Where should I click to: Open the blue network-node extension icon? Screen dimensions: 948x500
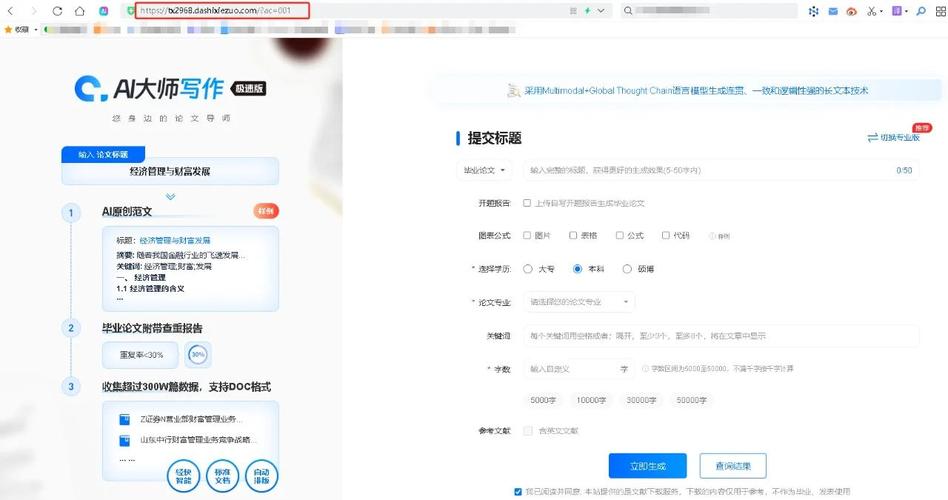[814, 11]
